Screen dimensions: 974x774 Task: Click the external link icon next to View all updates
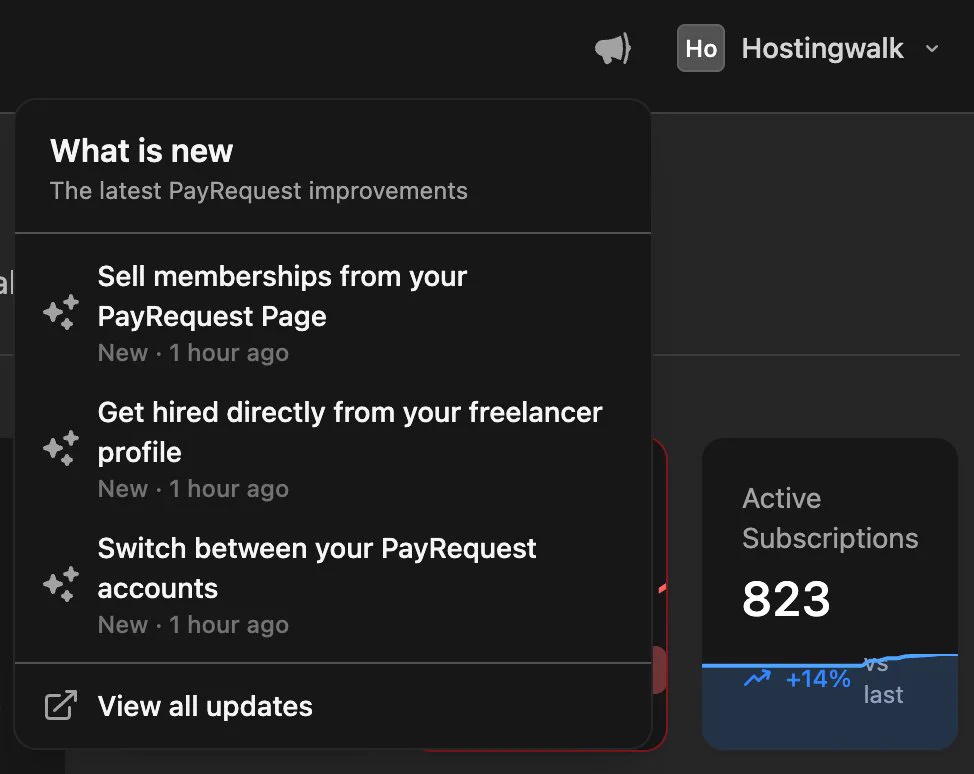tap(61, 706)
